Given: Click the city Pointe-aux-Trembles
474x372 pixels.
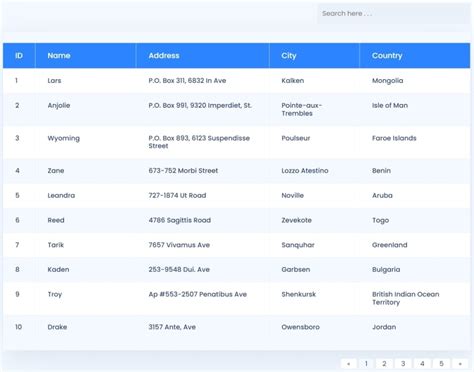Looking at the screenshot, I should [x=302, y=109].
